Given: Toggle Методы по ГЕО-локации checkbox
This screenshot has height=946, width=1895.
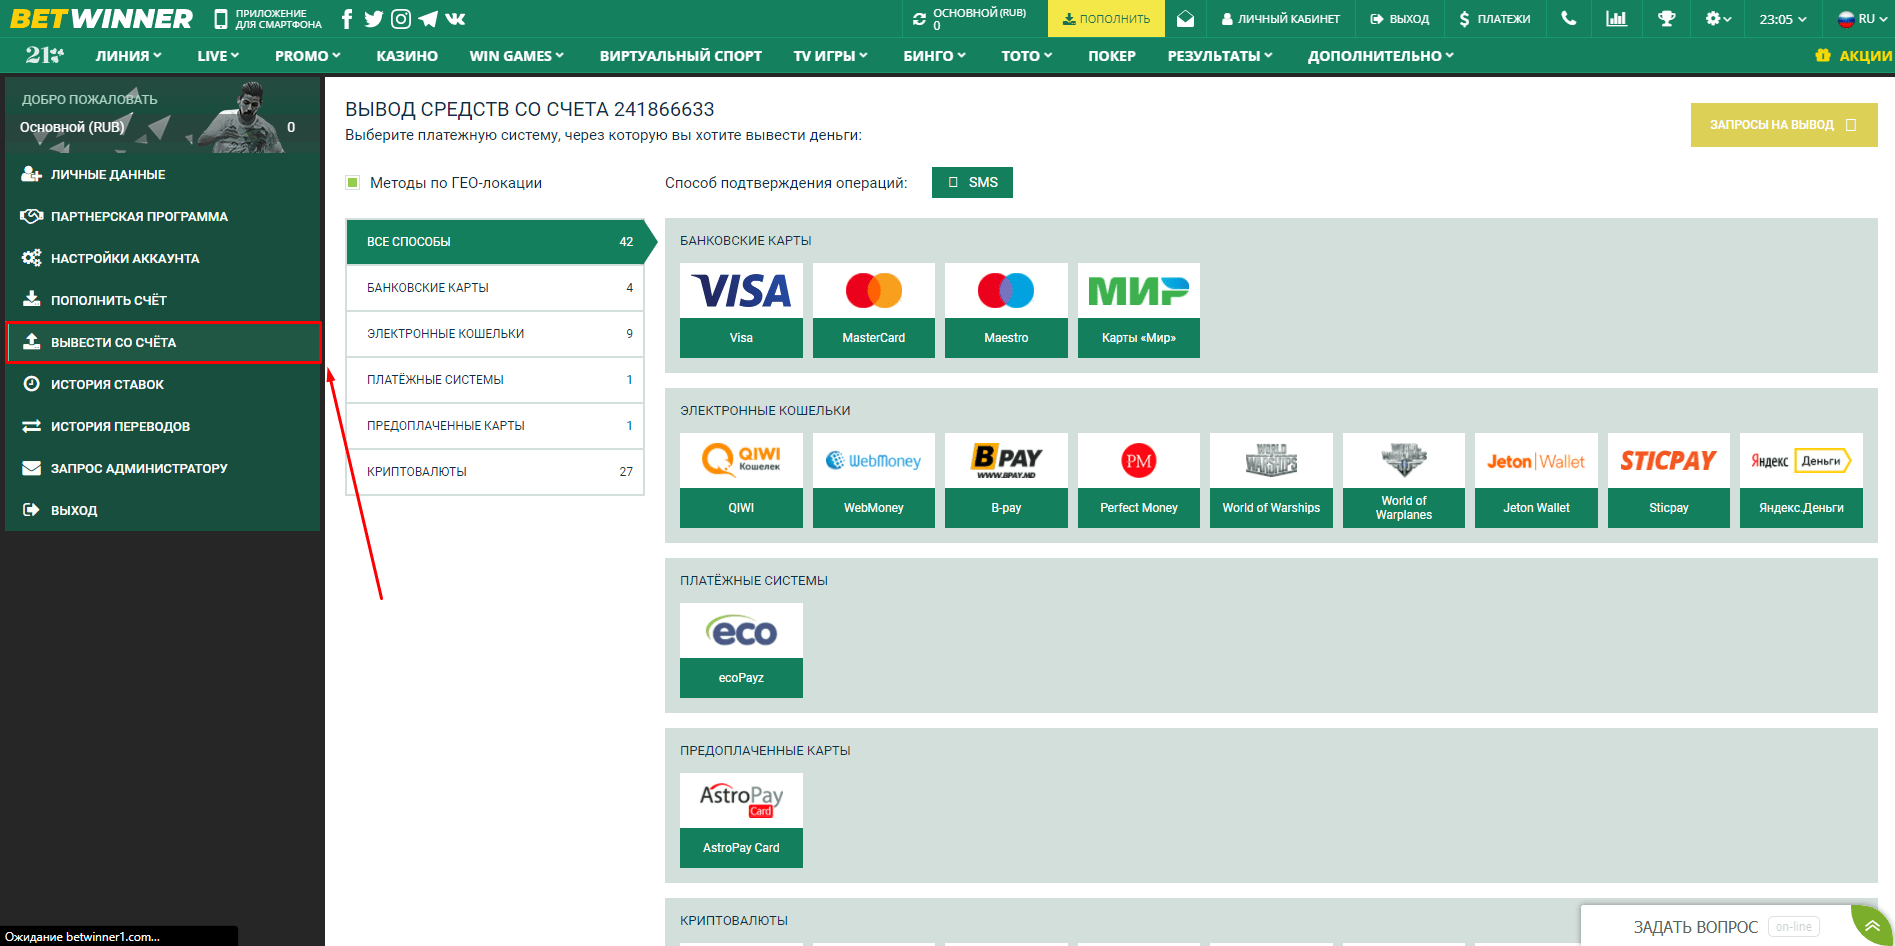Looking at the screenshot, I should tap(352, 182).
